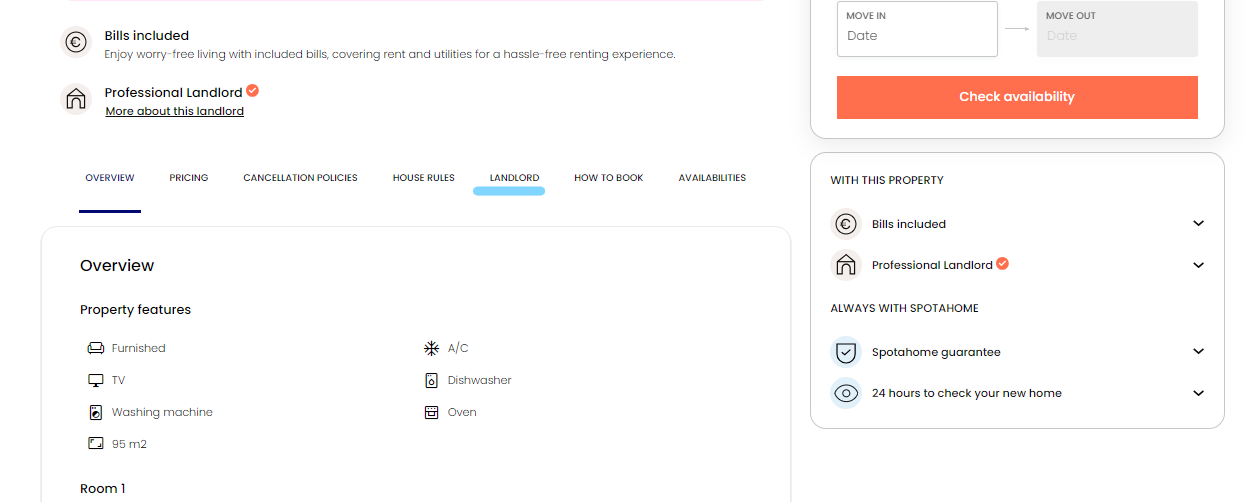
Task: Open the Landlord tab
Action: tap(515, 178)
